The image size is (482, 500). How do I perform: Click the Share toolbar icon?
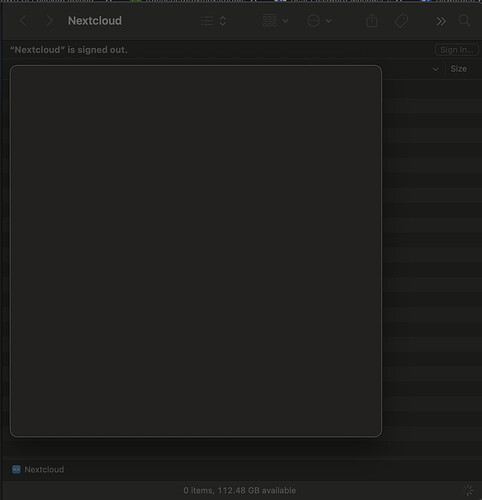point(372,21)
